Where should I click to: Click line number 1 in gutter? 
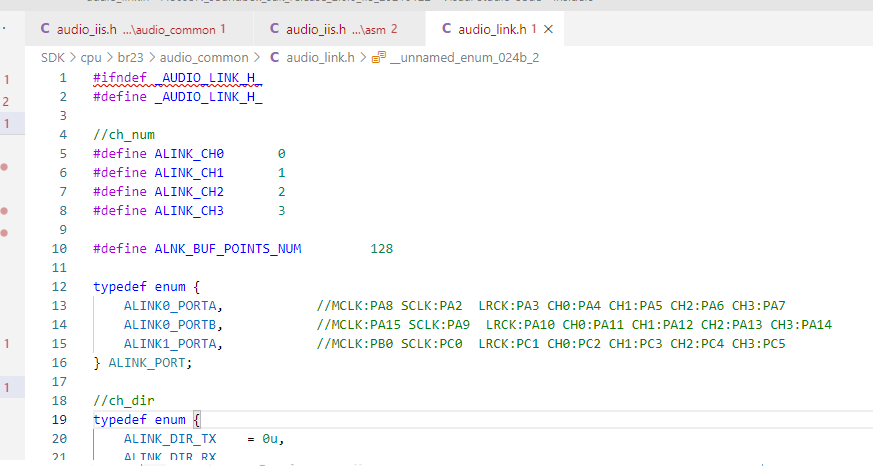[x=63, y=78]
